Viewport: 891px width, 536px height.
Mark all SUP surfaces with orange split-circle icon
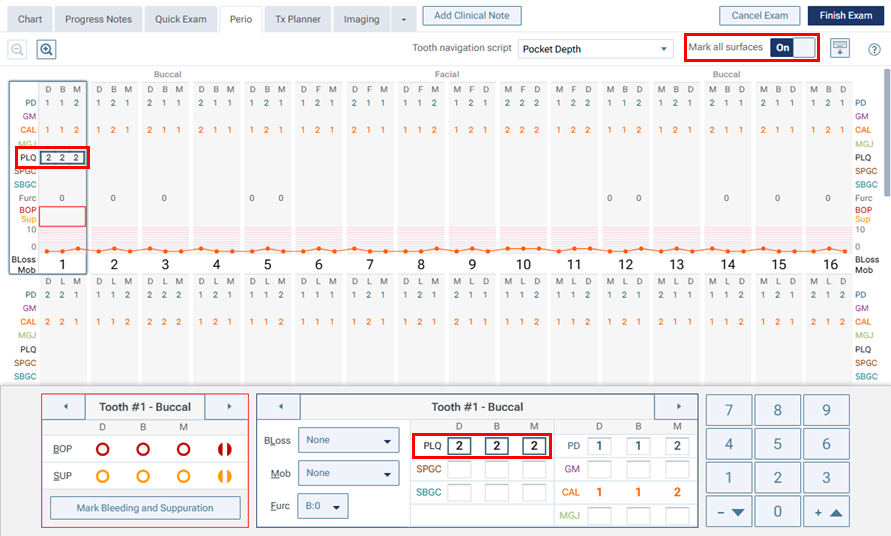[x=224, y=476]
